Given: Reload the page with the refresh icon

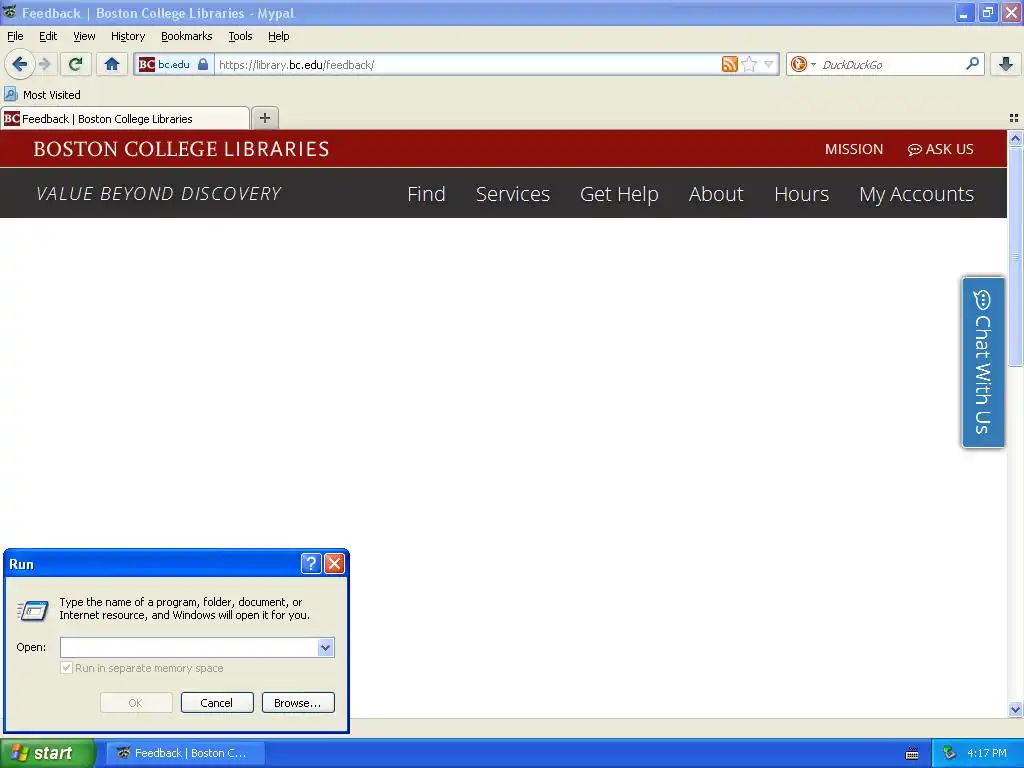Looking at the screenshot, I should pyautogui.click(x=76, y=64).
